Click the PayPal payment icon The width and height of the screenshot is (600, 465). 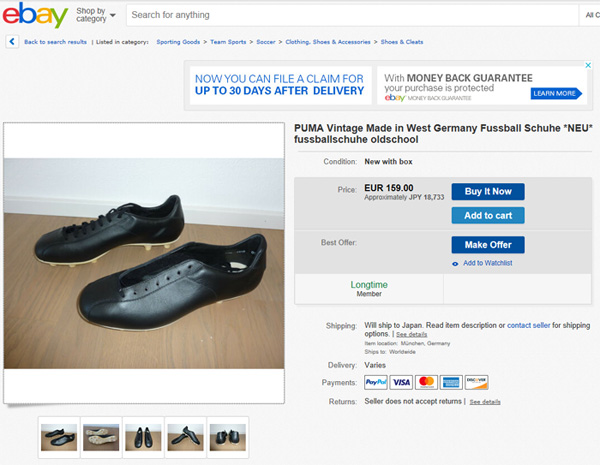click(375, 382)
